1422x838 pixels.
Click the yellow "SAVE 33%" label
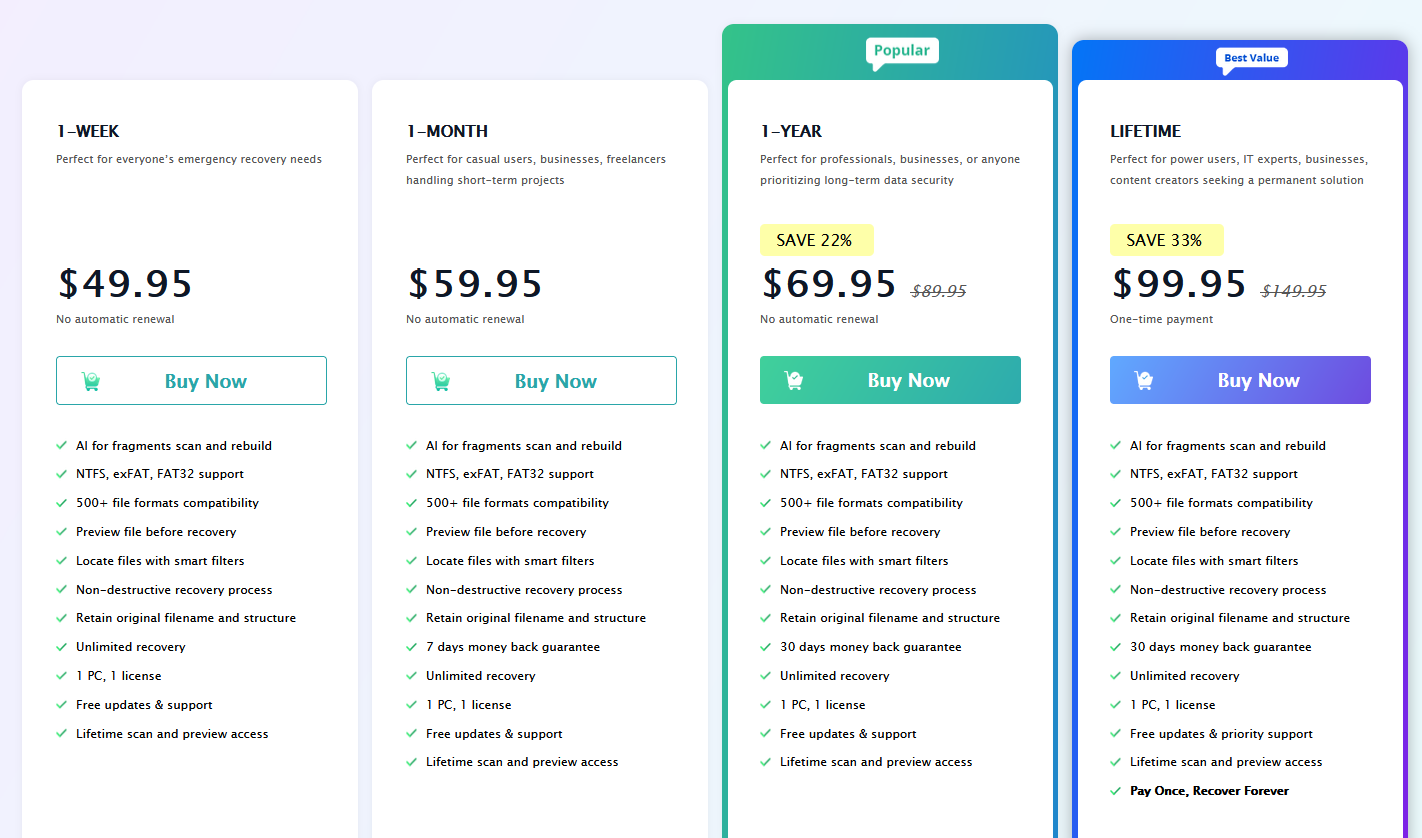pos(1165,240)
